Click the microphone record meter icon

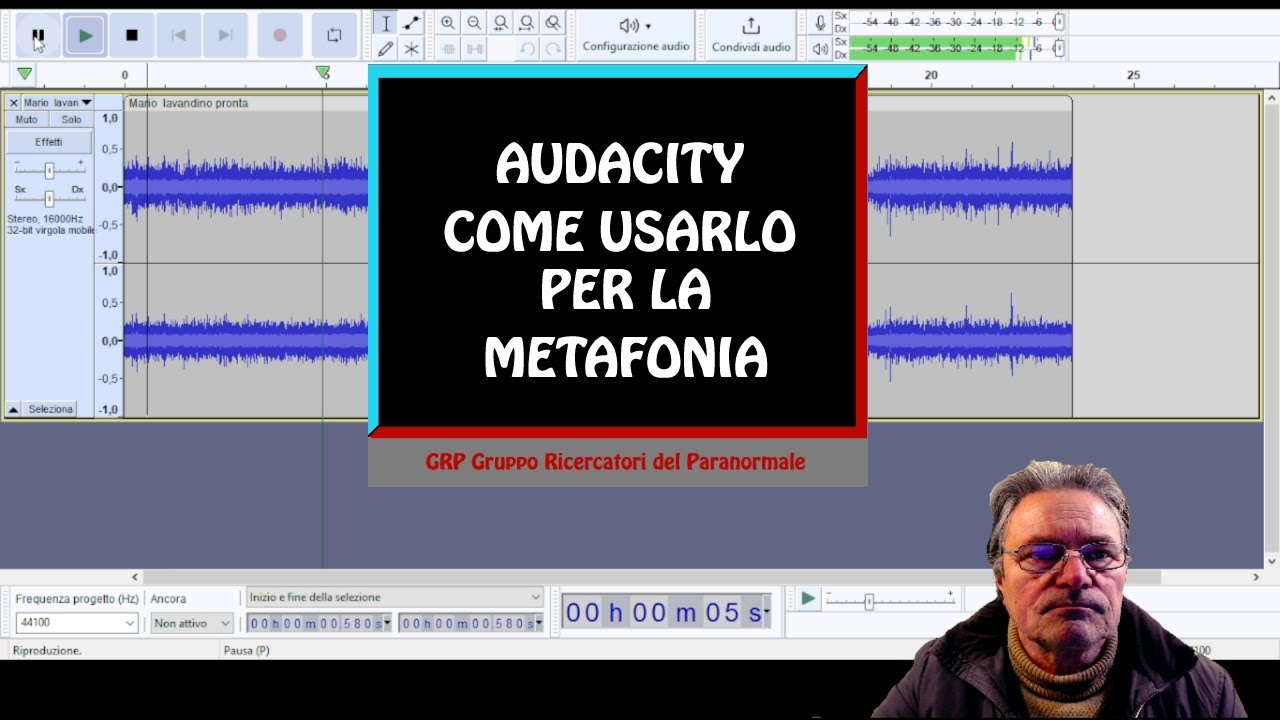click(x=820, y=22)
